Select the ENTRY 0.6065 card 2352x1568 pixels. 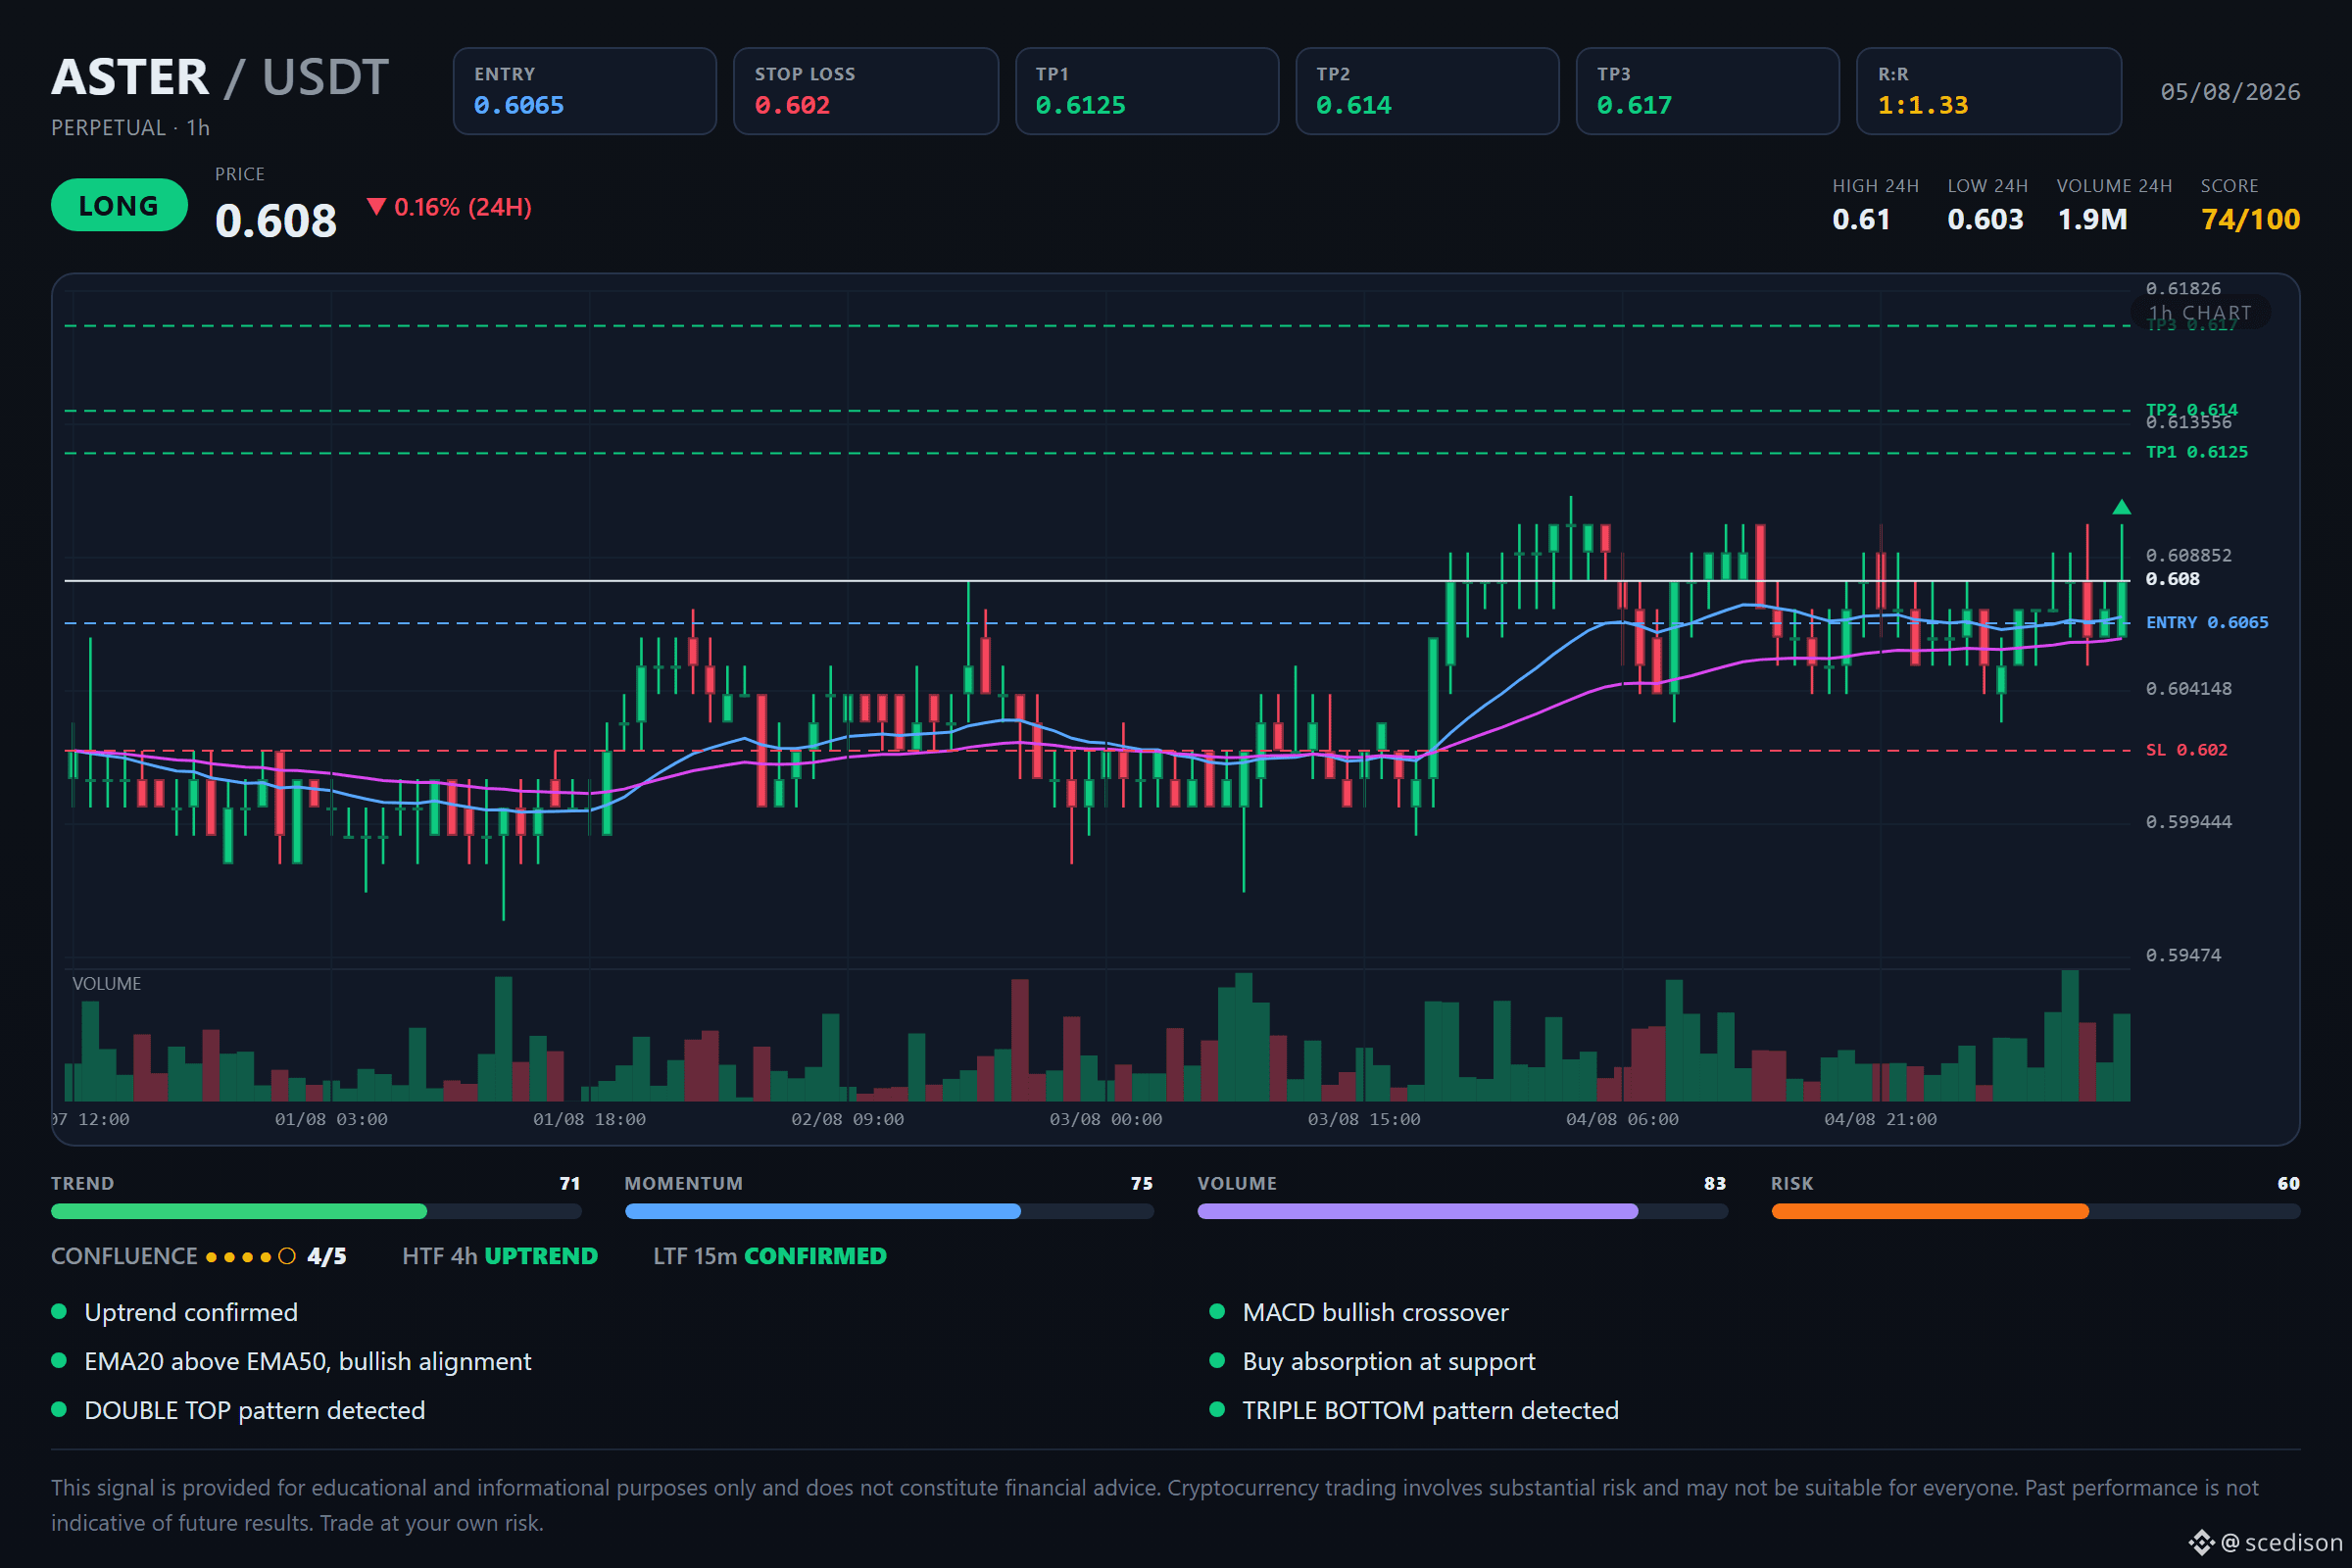tap(585, 91)
